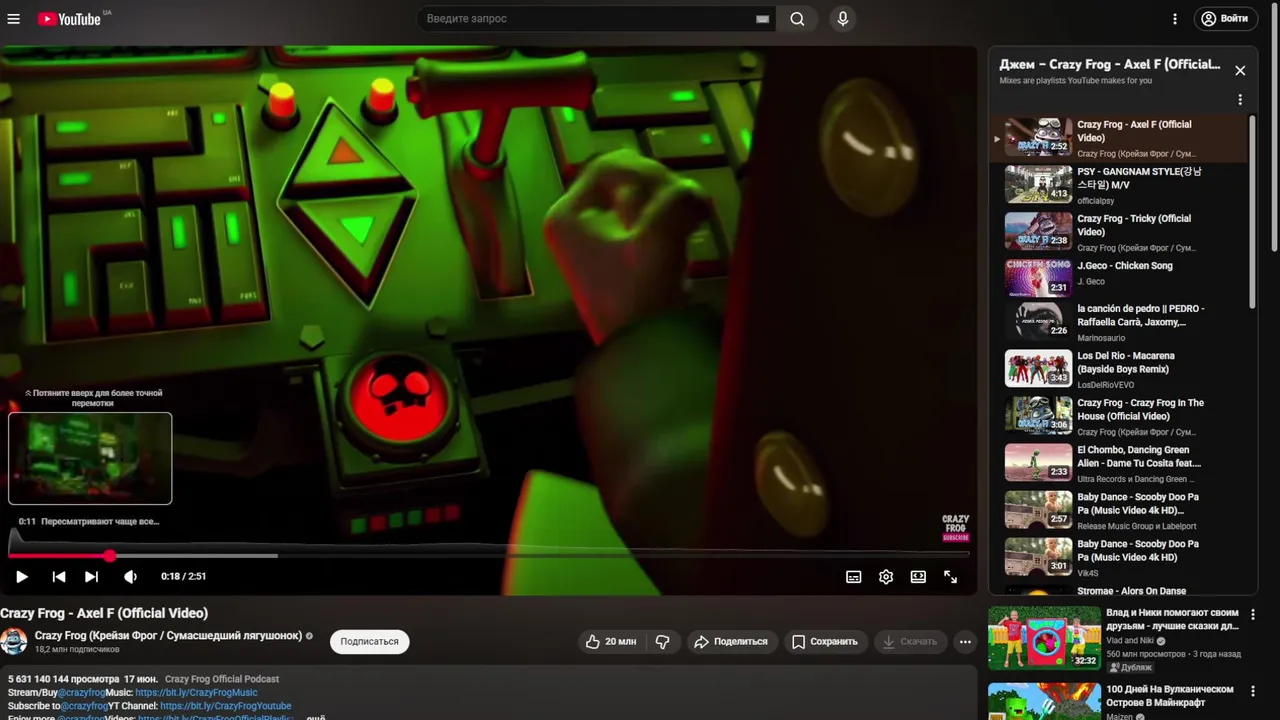Follow the bit.ly/CrazyFrogMusic link
Image resolution: width=1280 pixels, height=720 pixels.
pos(196,693)
